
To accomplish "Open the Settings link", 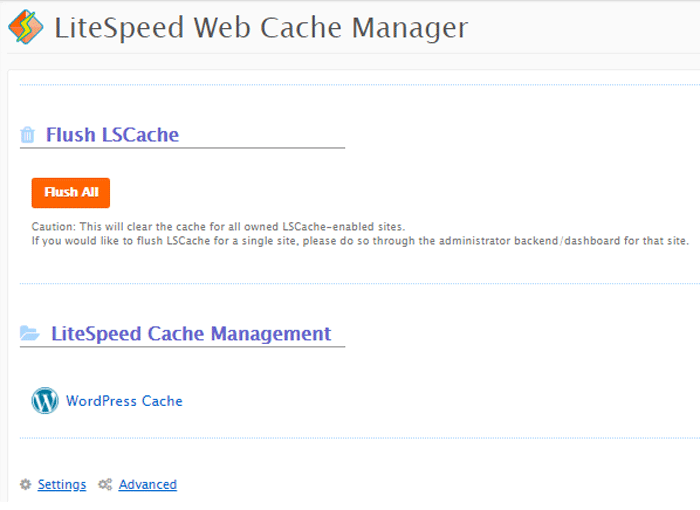I will coord(62,484).
